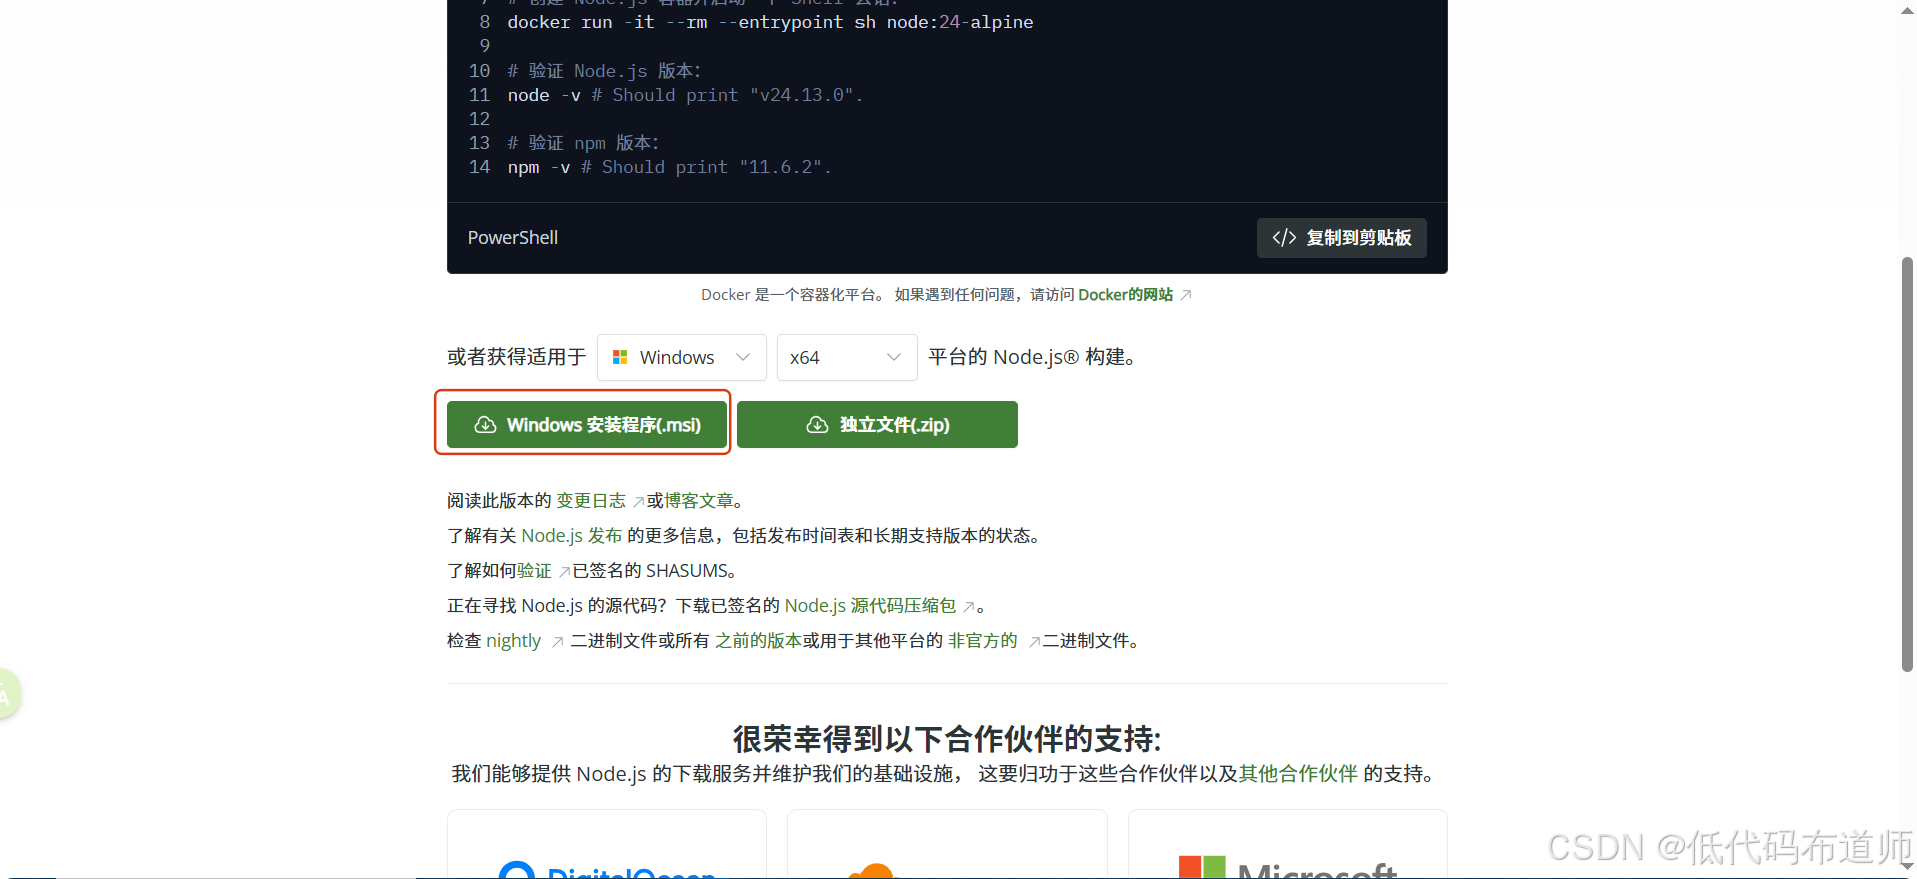This screenshot has height=879, width=1917.
Task: Click cloud download icon on zip button
Action: 817,425
